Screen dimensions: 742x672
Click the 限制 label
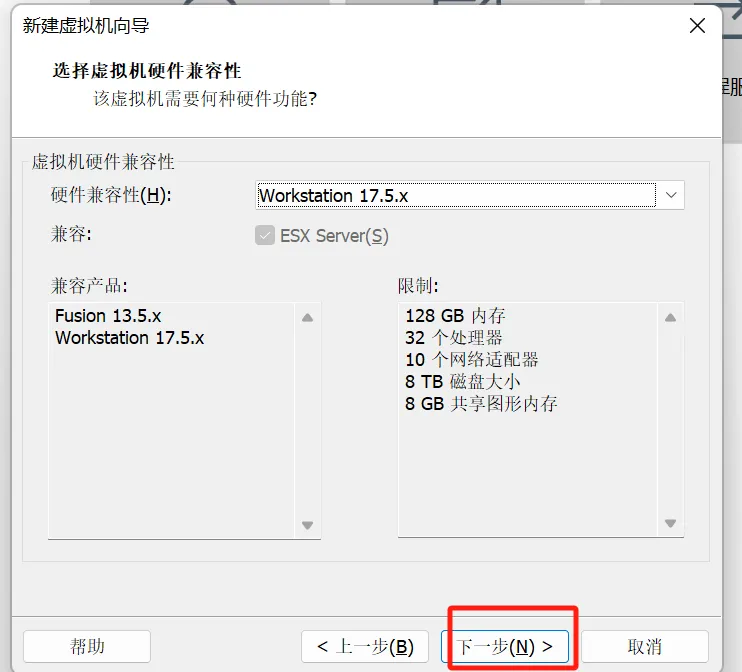pyautogui.click(x=418, y=286)
